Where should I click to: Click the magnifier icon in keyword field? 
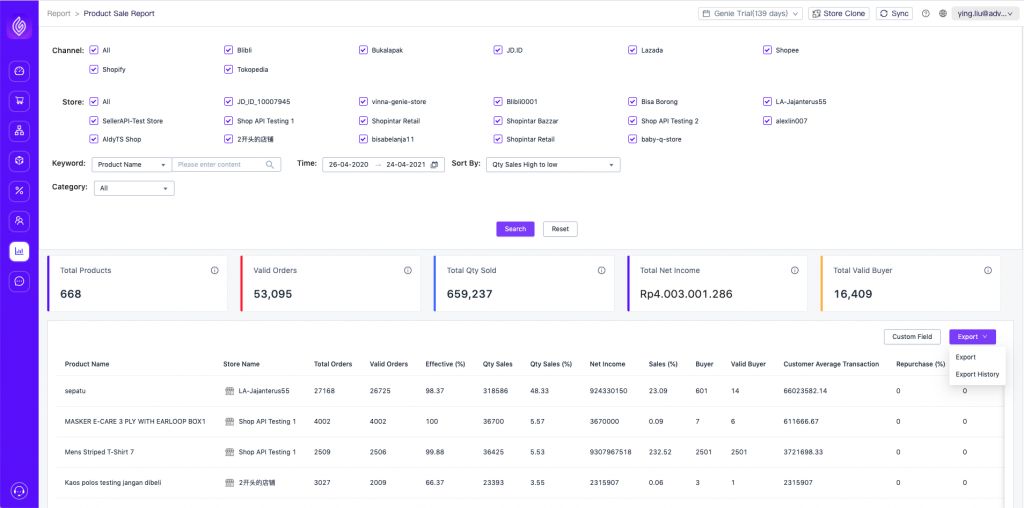click(x=270, y=165)
